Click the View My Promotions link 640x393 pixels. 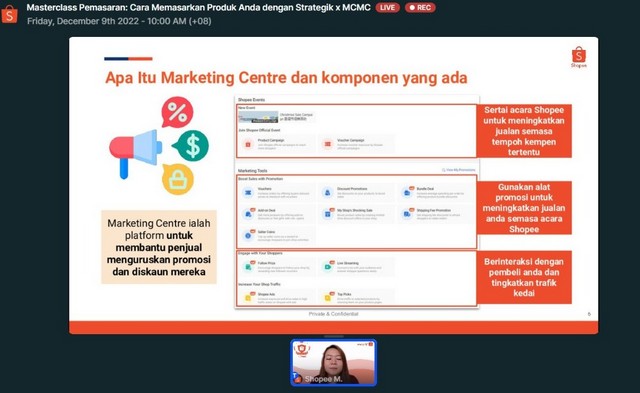(458, 170)
